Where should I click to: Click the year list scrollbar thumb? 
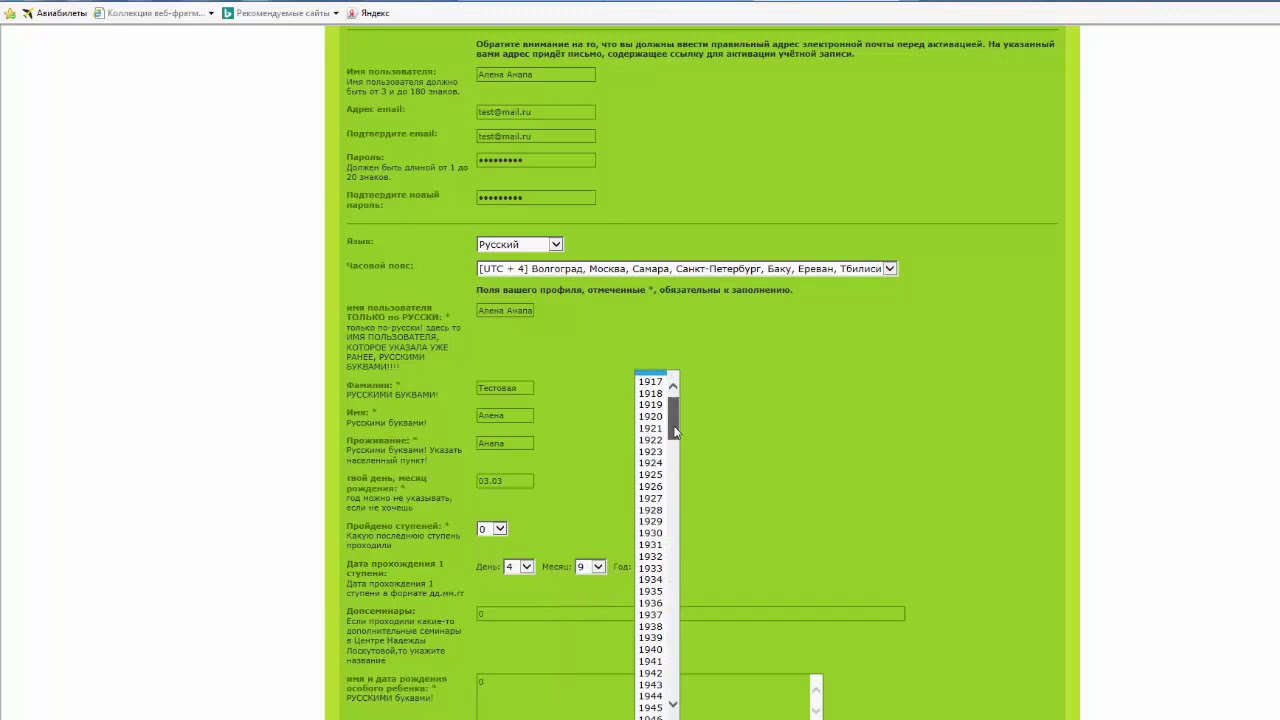673,417
